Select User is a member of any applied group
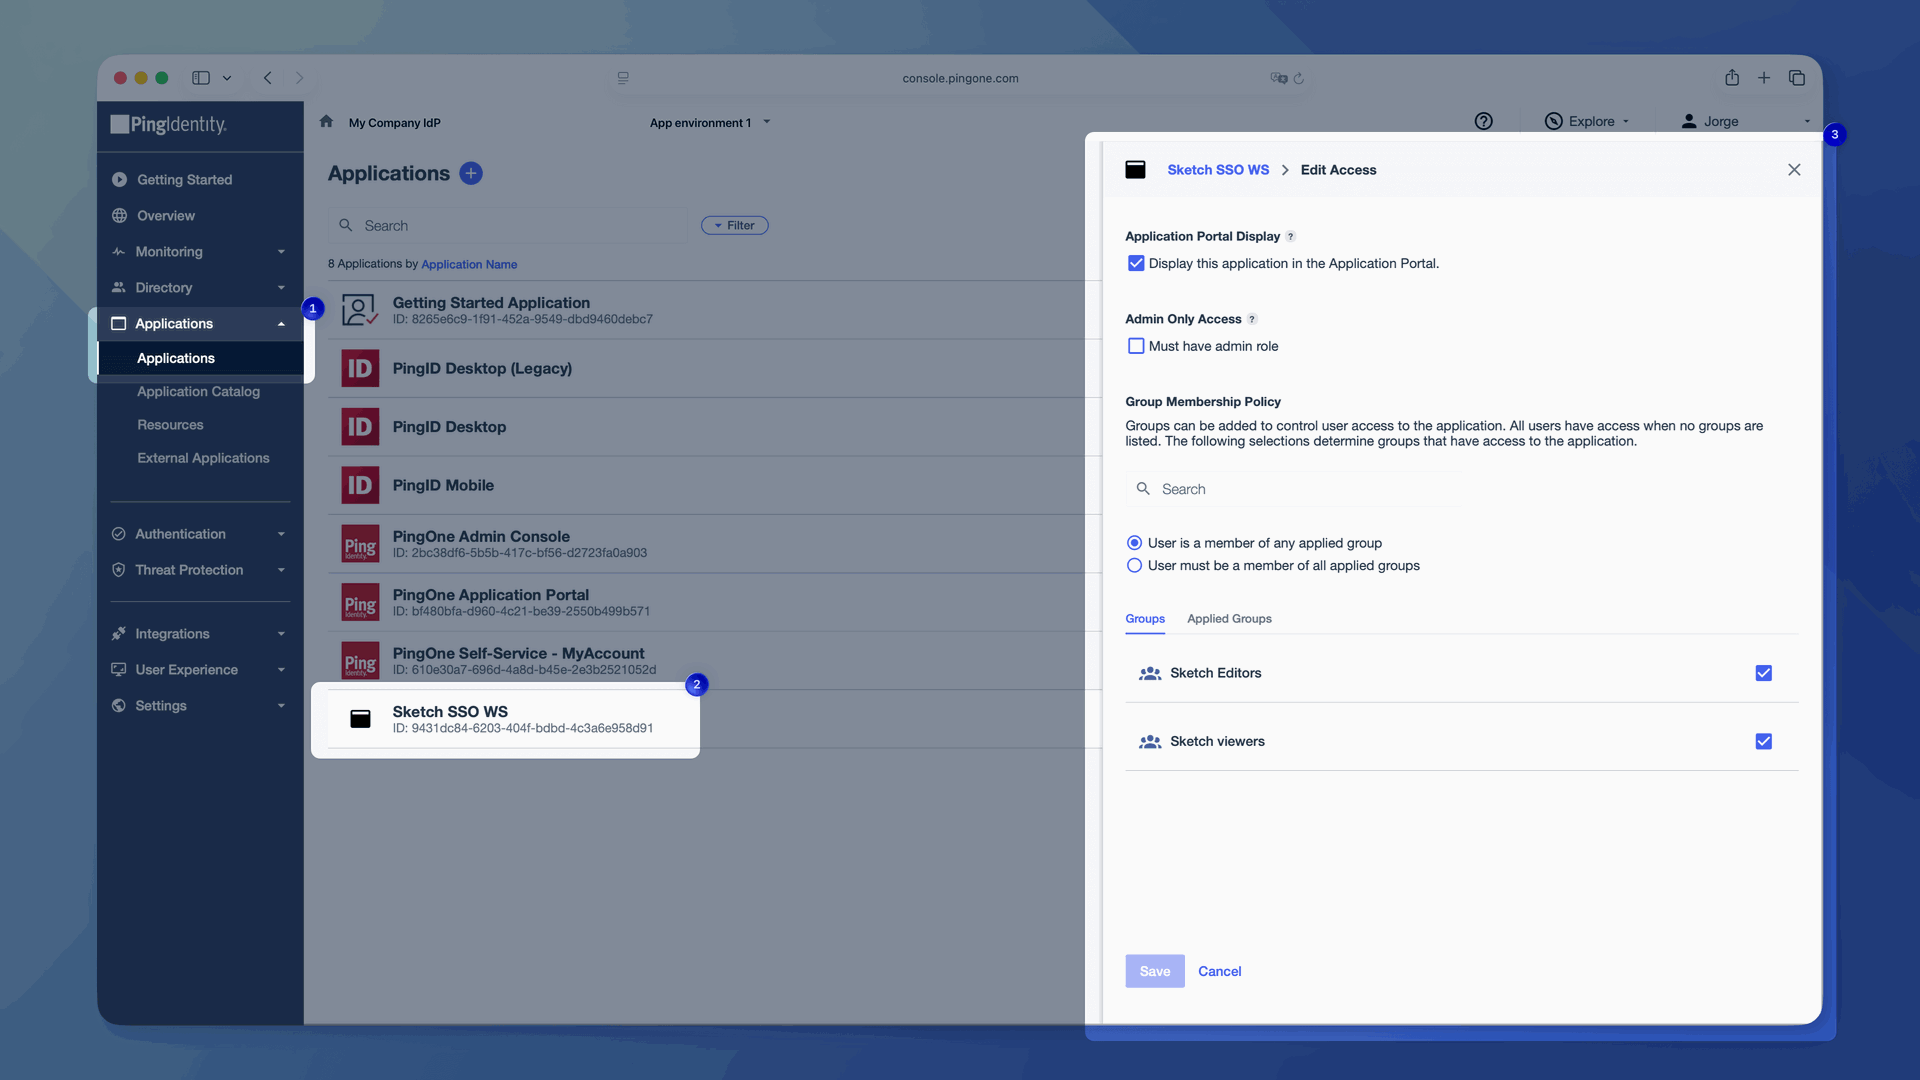 click(x=1134, y=543)
